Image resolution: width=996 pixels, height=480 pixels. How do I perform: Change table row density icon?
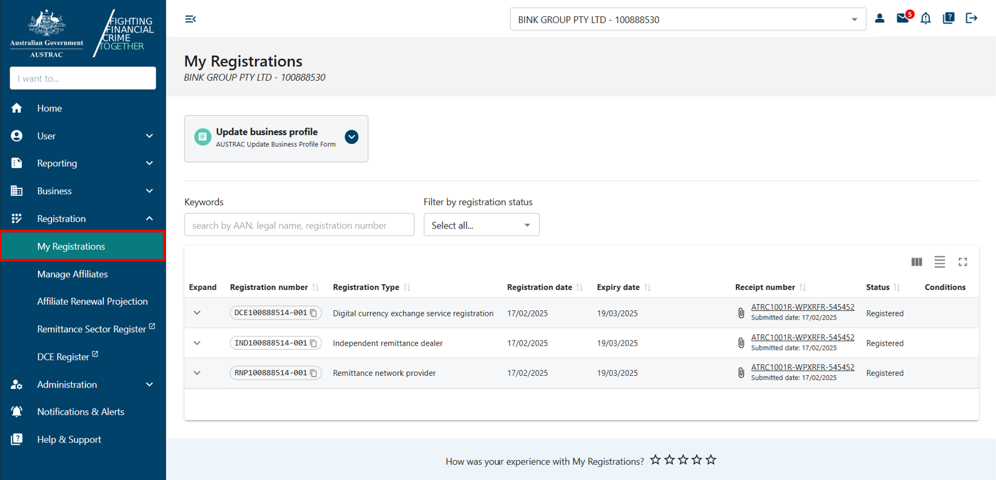(940, 262)
